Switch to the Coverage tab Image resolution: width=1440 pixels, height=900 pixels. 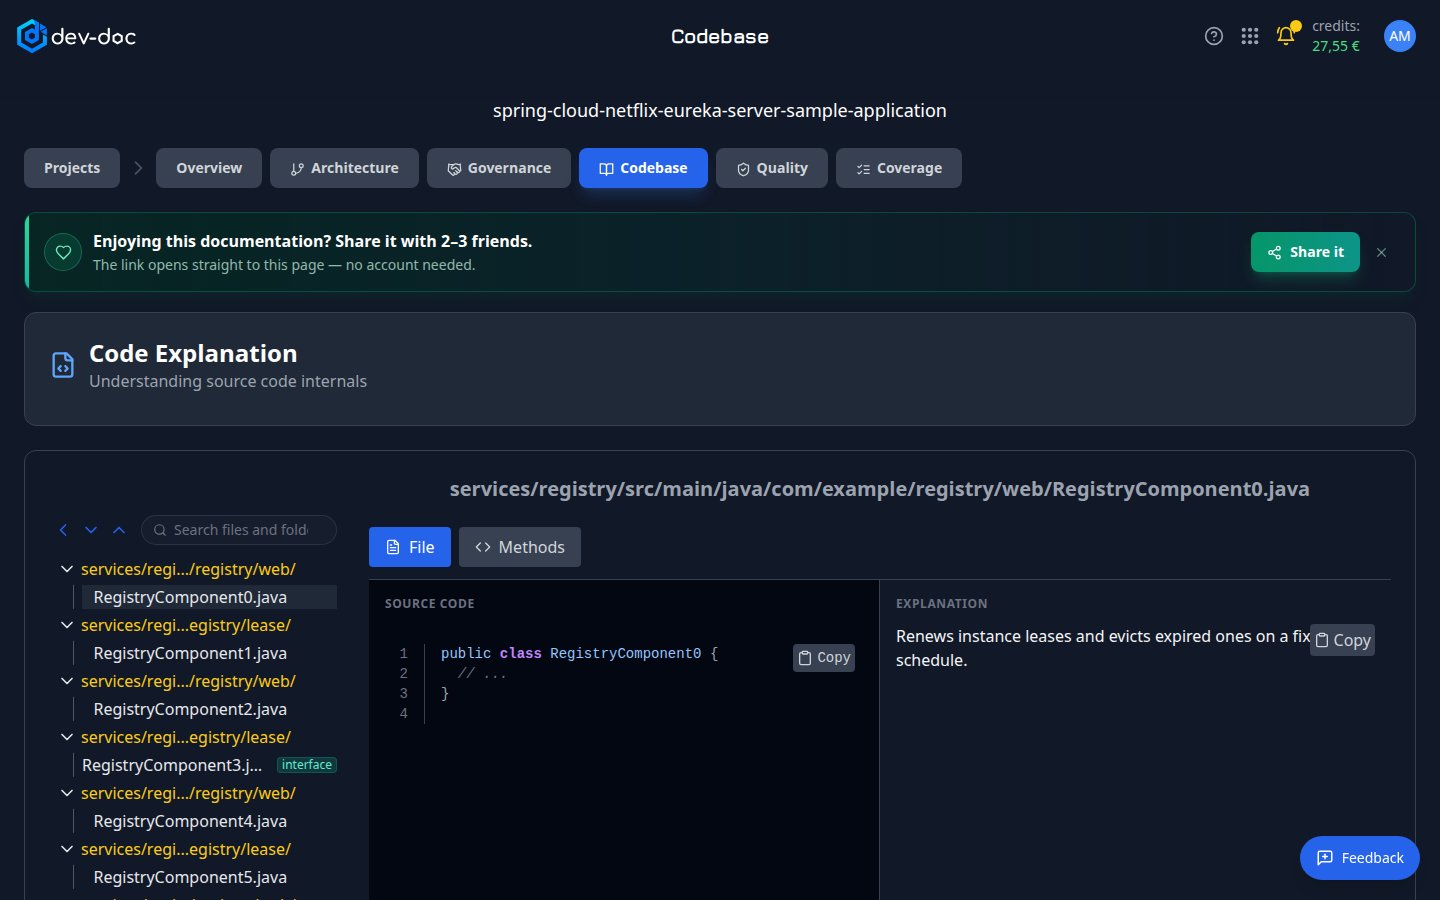(x=899, y=168)
